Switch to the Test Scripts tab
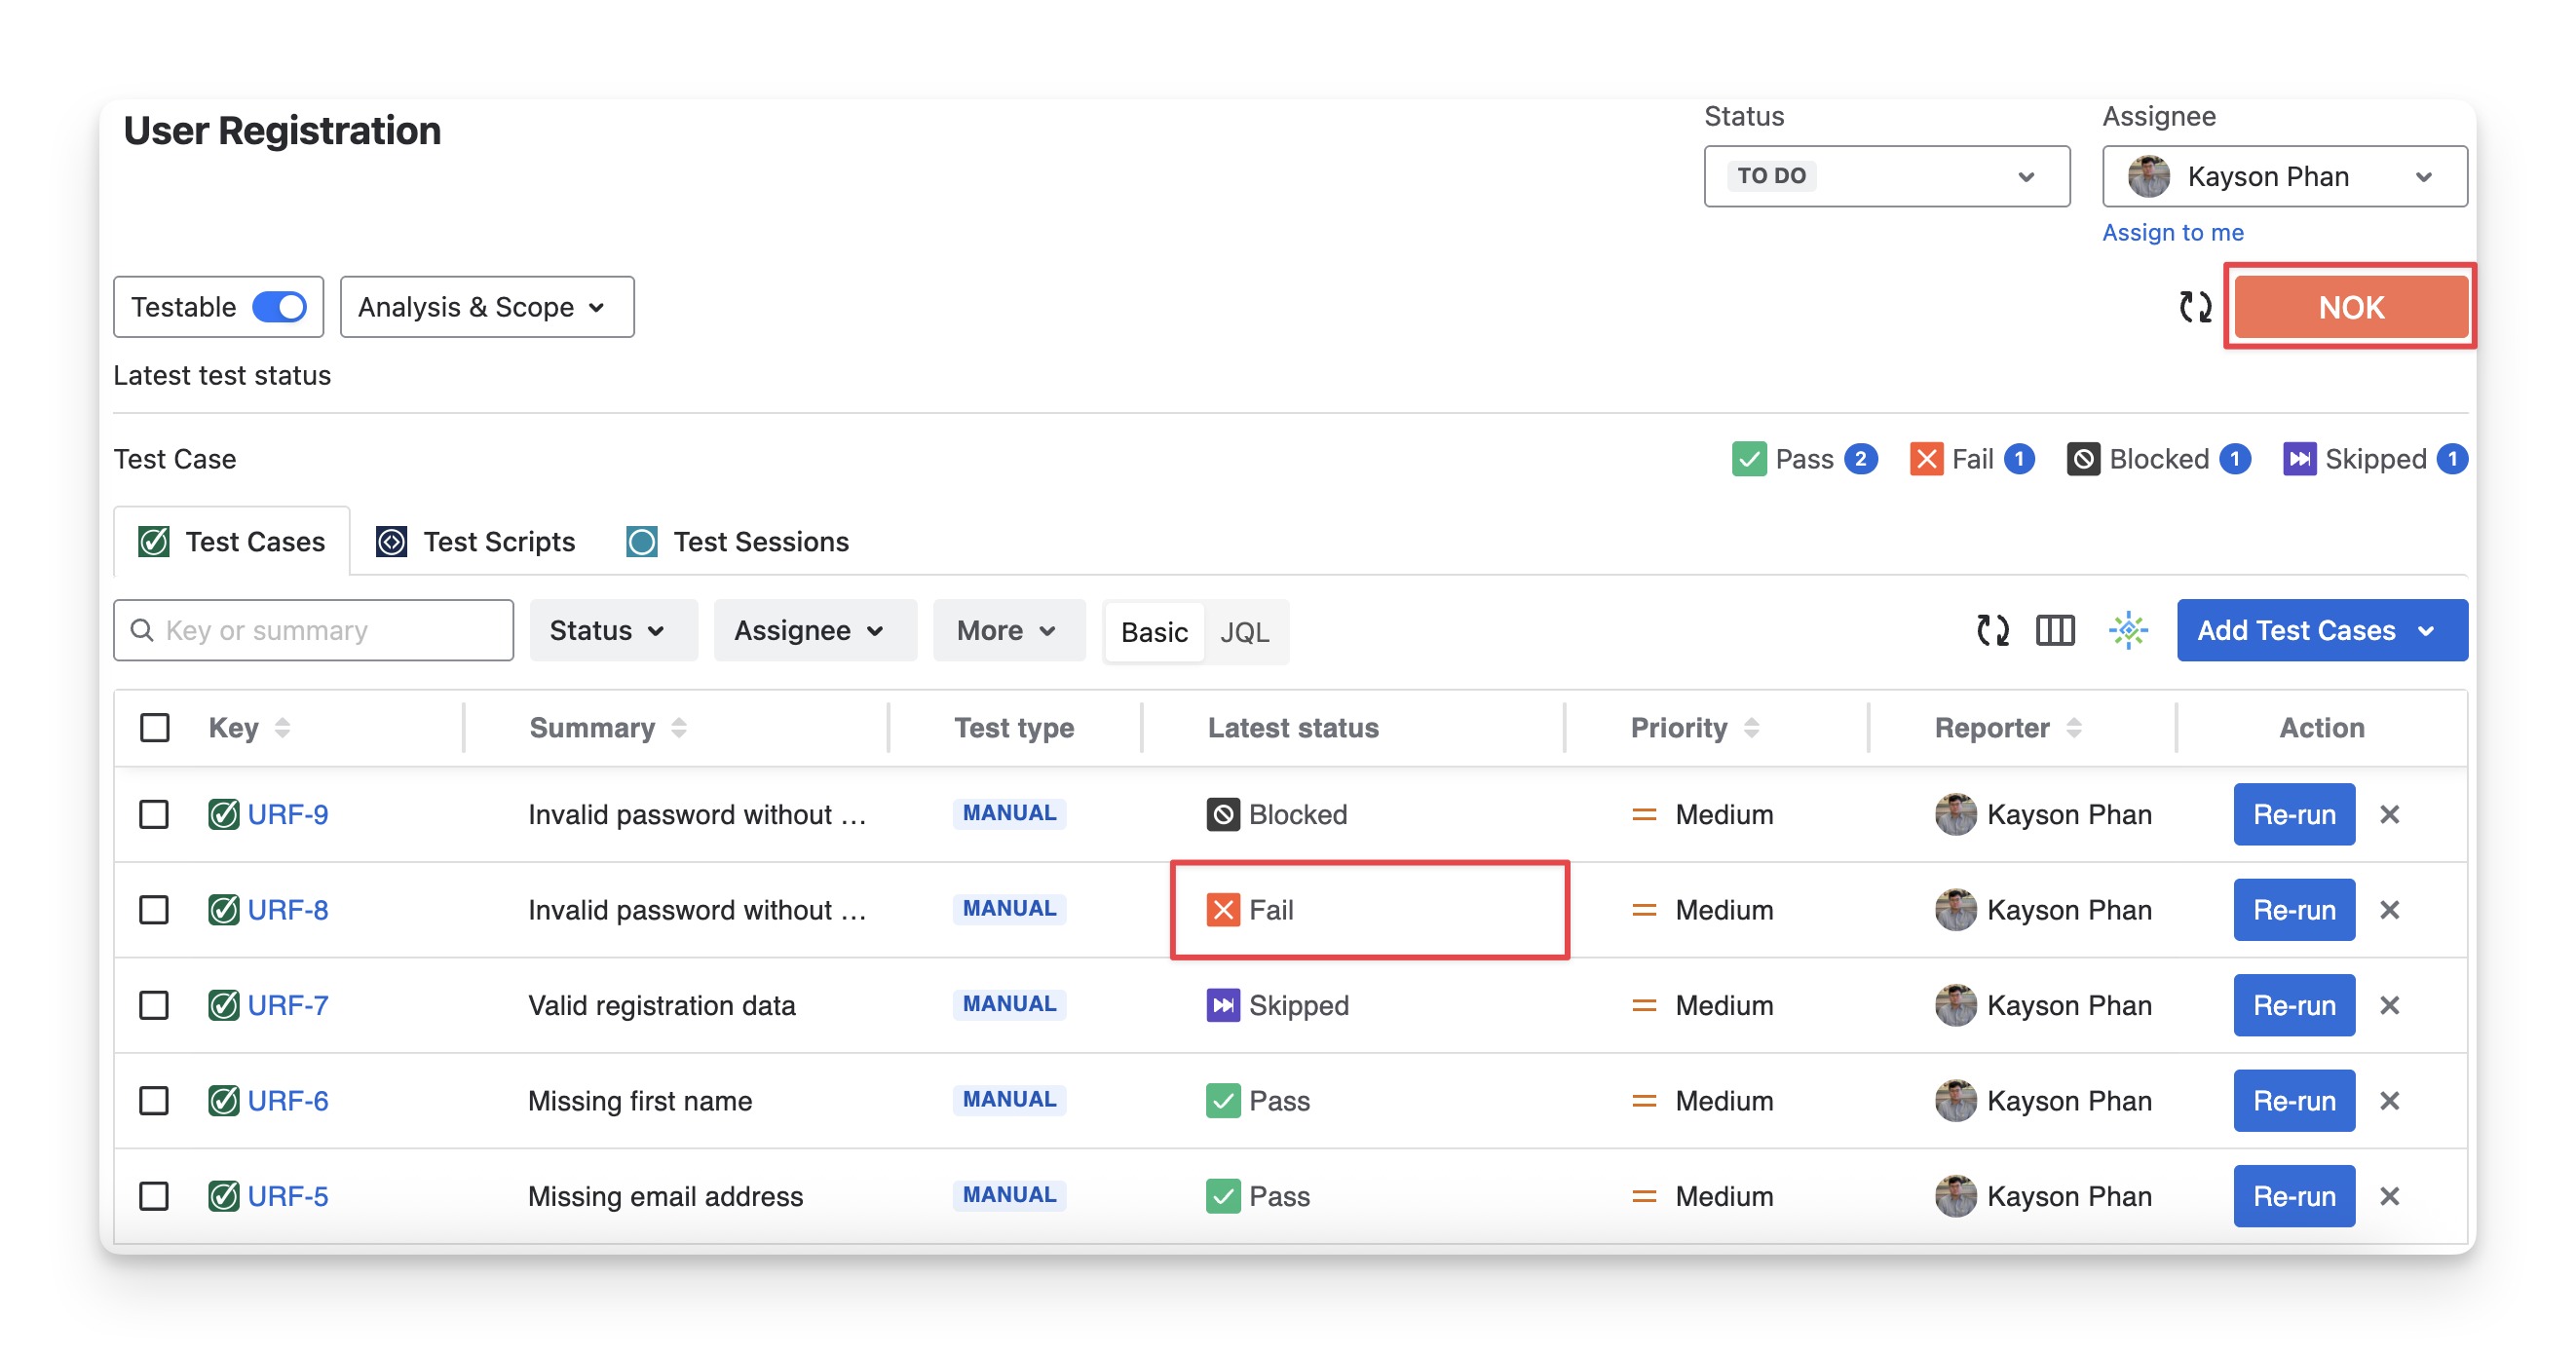 476,541
